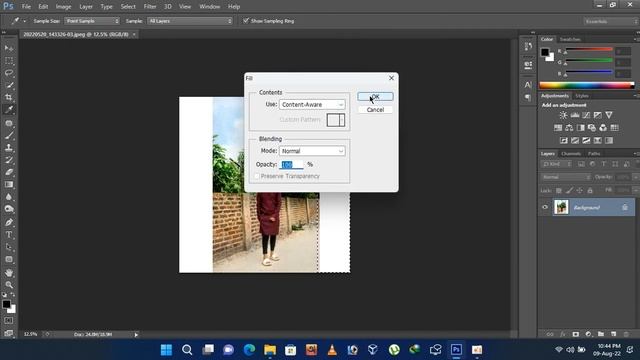Open the History panel icon
This screenshot has width=640, height=360.
528,47
